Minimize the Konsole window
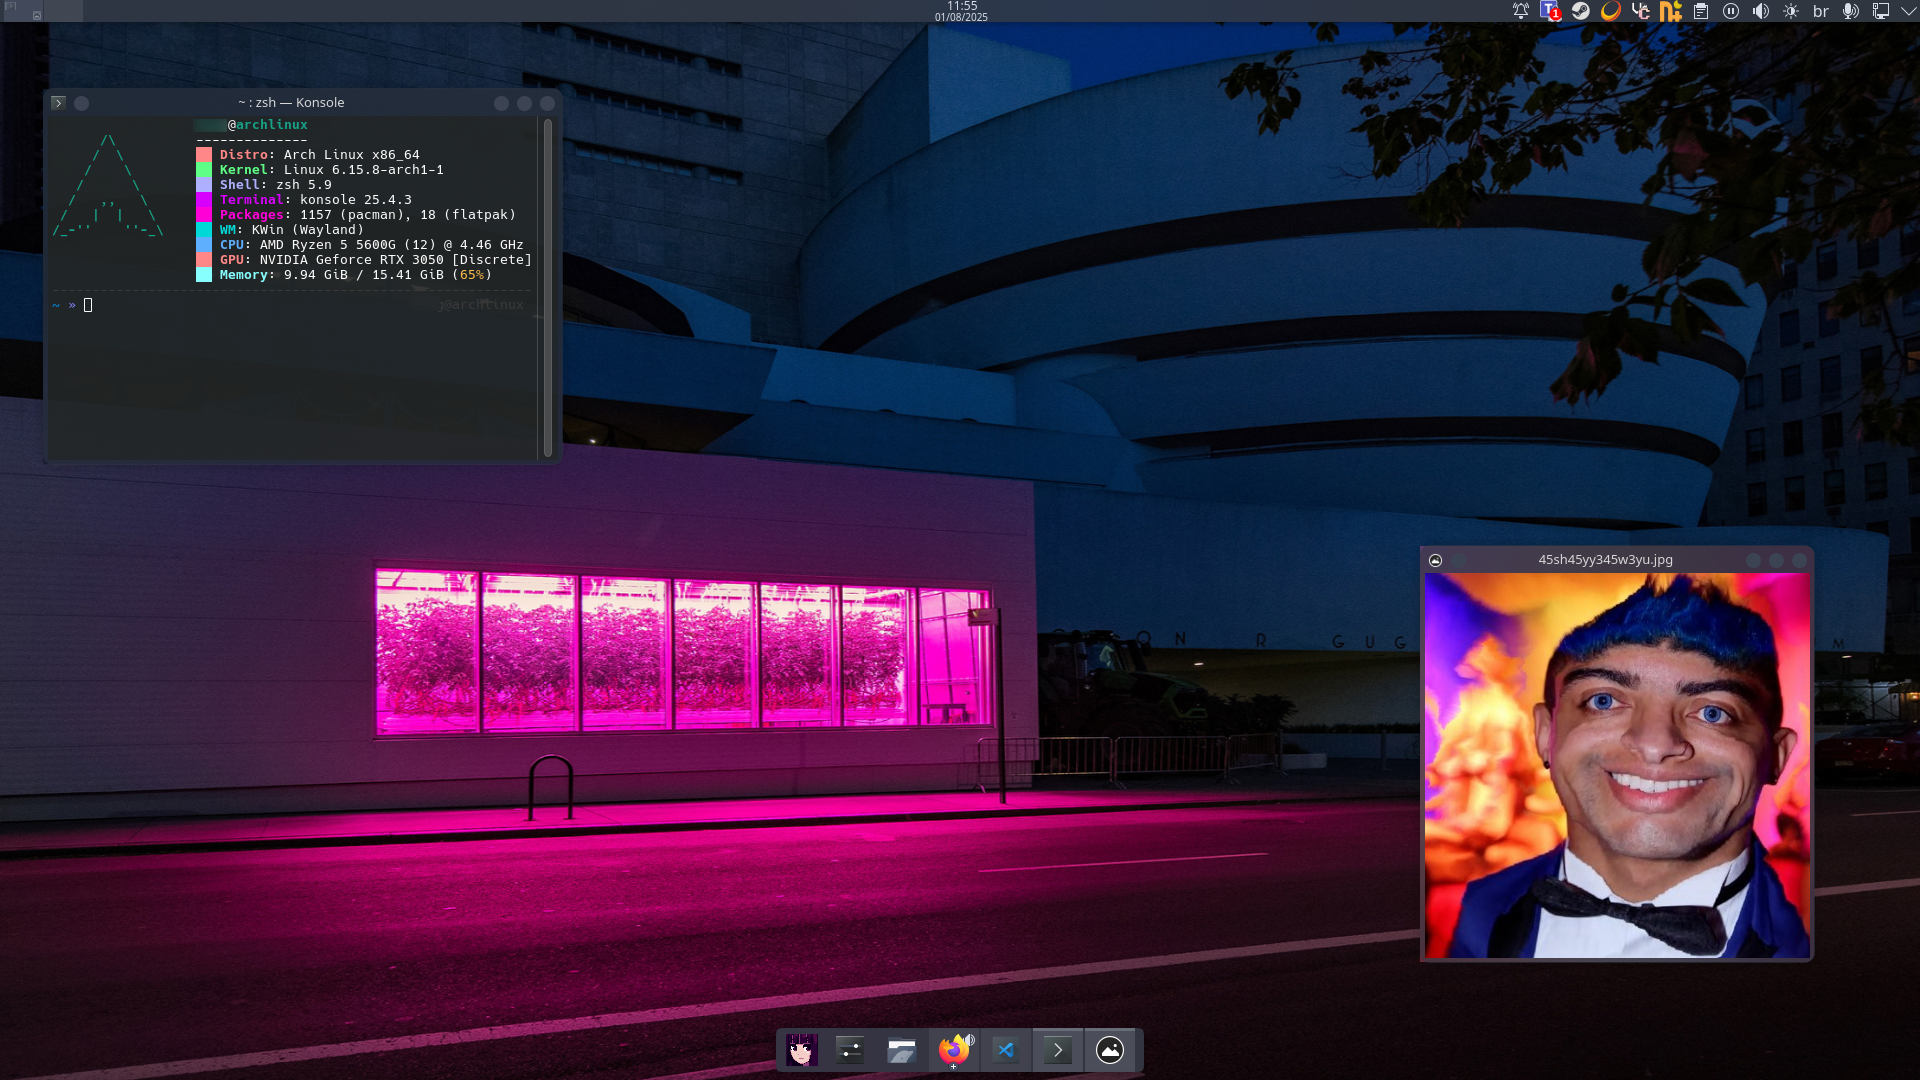This screenshot has height=1080, width=1920. click(x=501, y=103)
